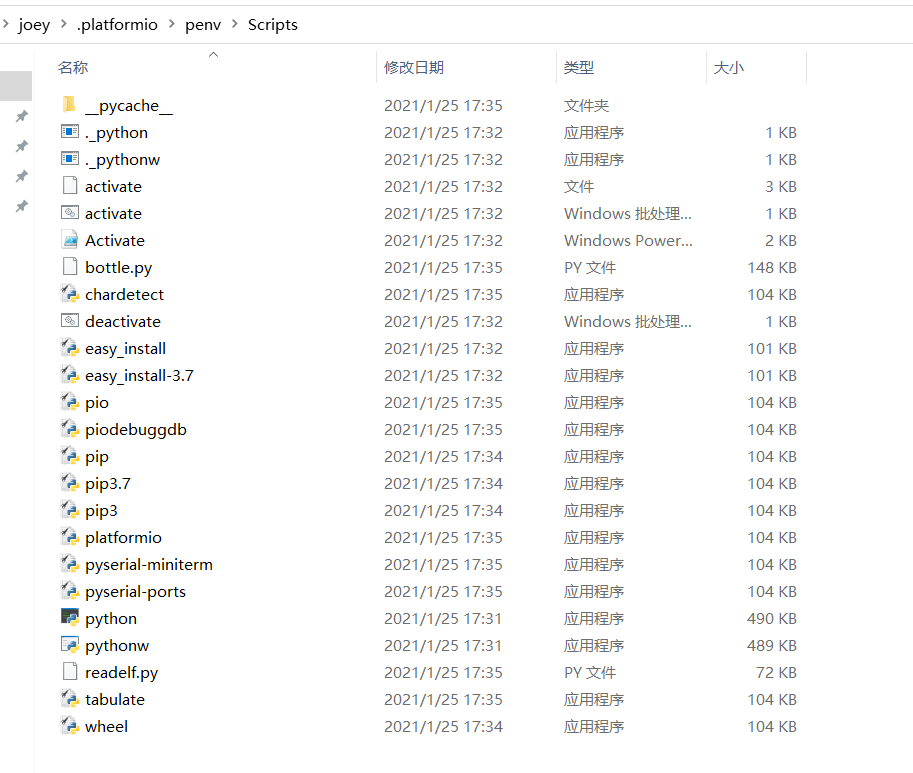The image size is (913, 773).
Task: Sort files by 修改日期 column header
Action: 414,68
